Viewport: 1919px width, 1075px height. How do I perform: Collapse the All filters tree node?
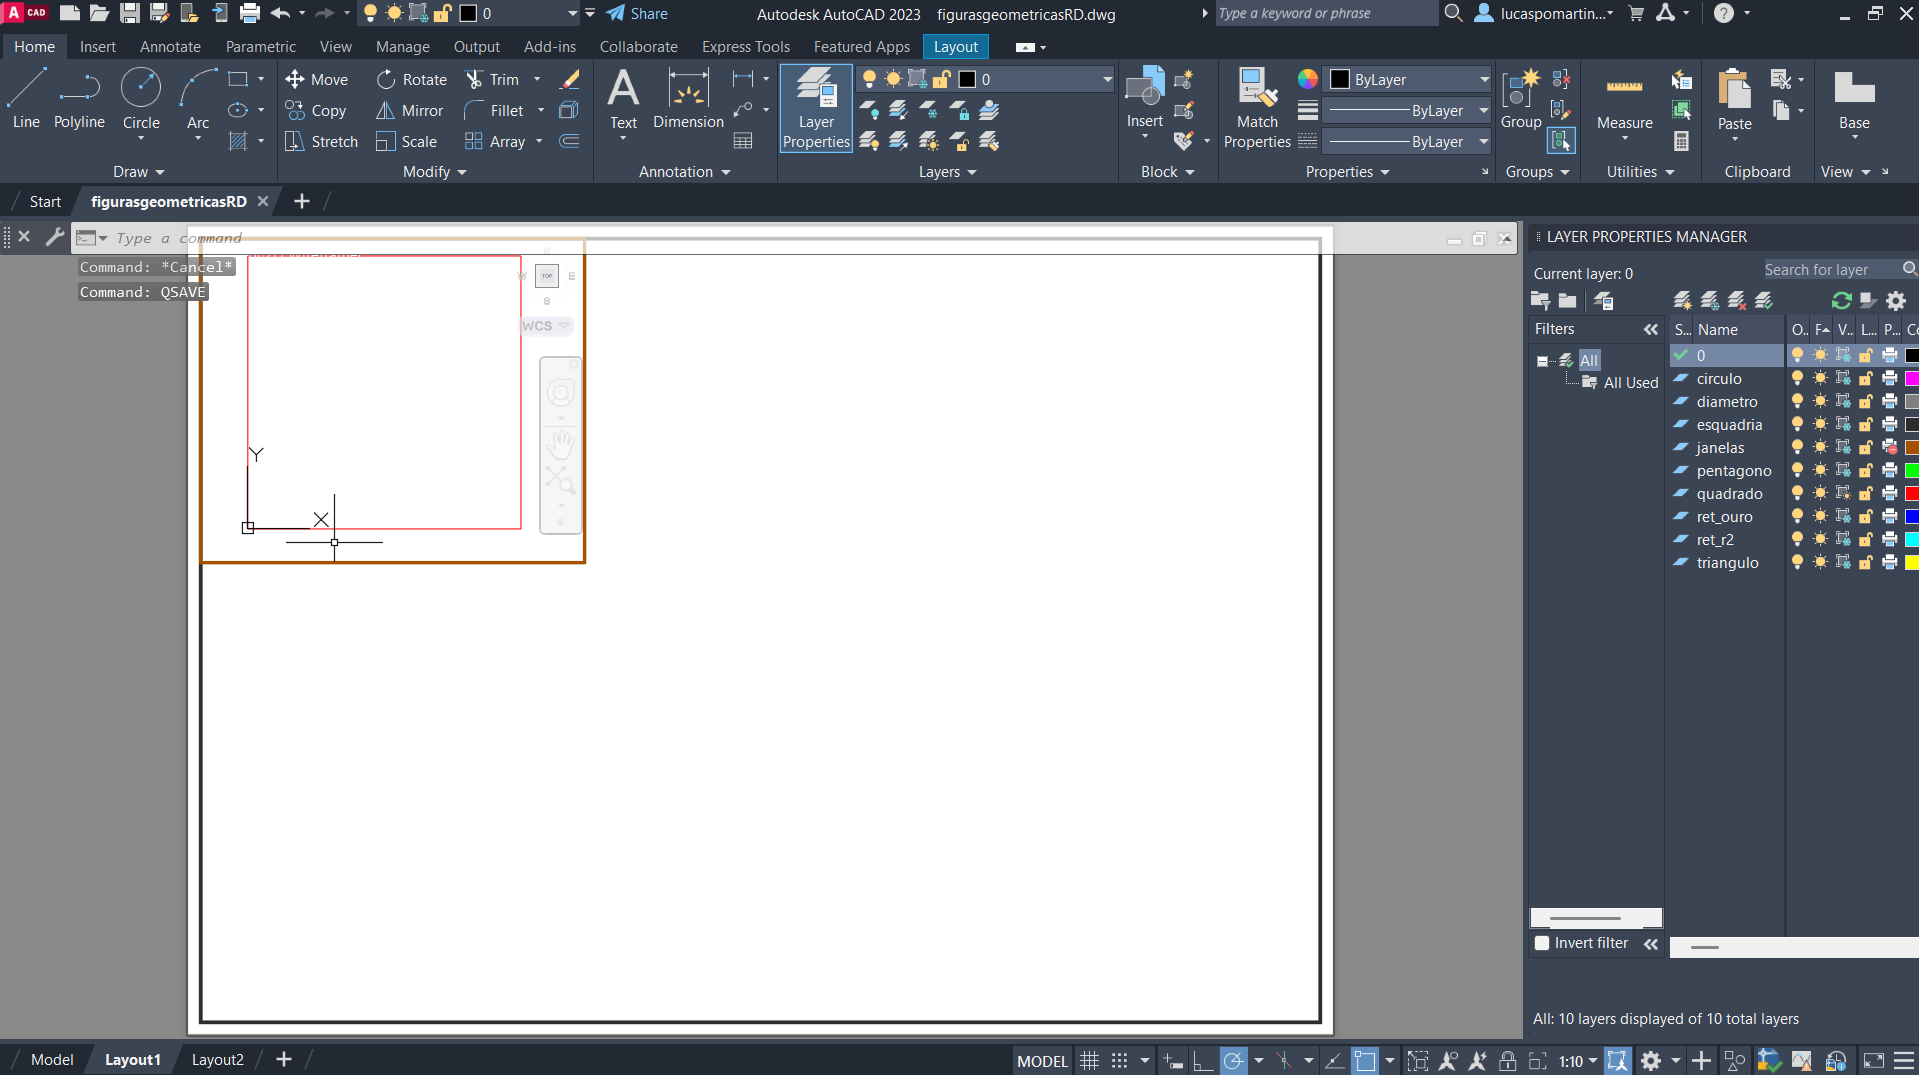coord(1542,361)
